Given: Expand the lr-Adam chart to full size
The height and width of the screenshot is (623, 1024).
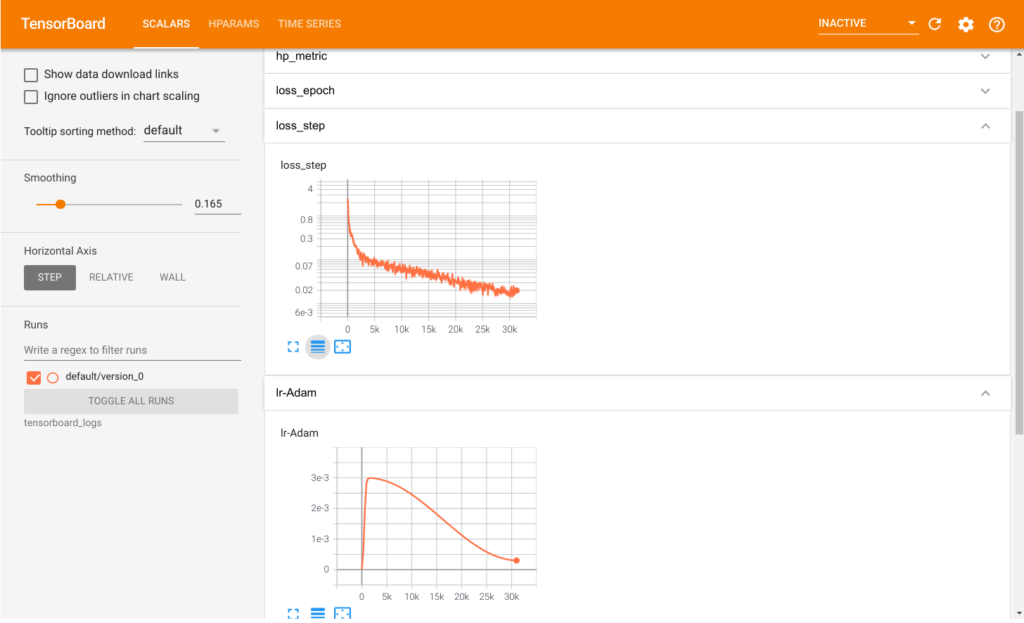Looking at the screenshot, I should pos(293,613).
